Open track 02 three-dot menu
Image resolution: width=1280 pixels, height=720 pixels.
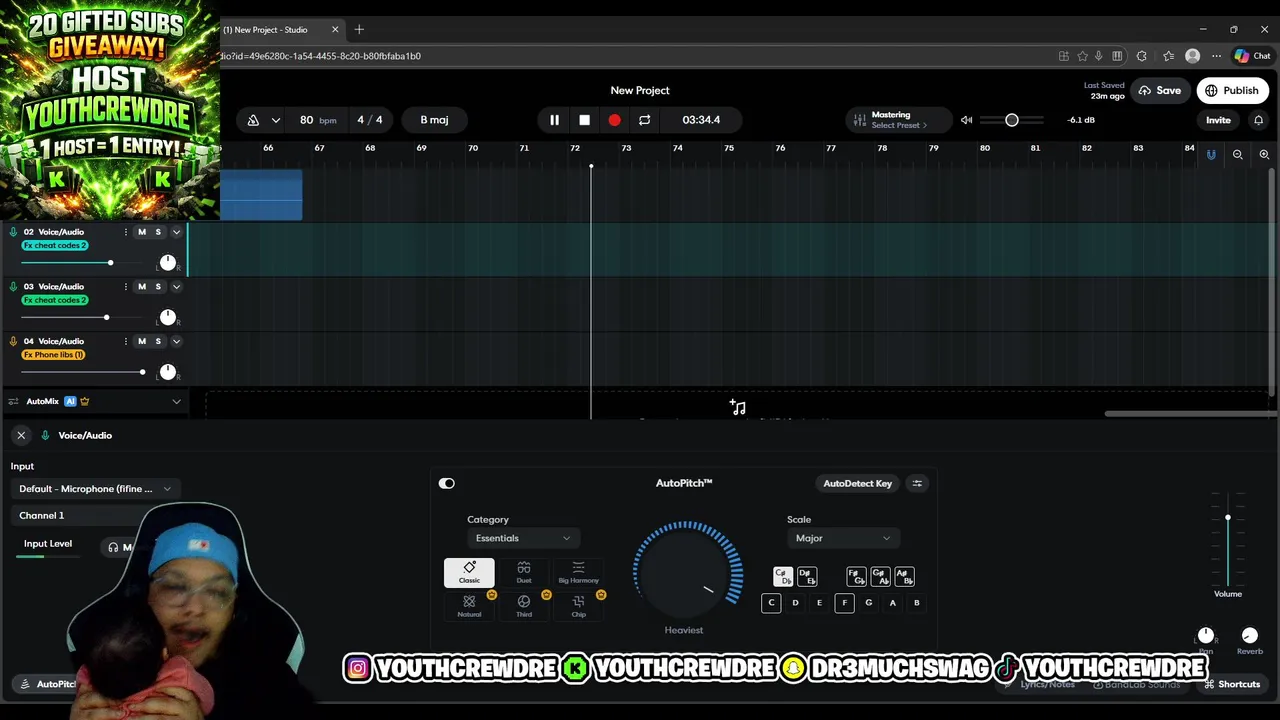(x=125, y=232)
